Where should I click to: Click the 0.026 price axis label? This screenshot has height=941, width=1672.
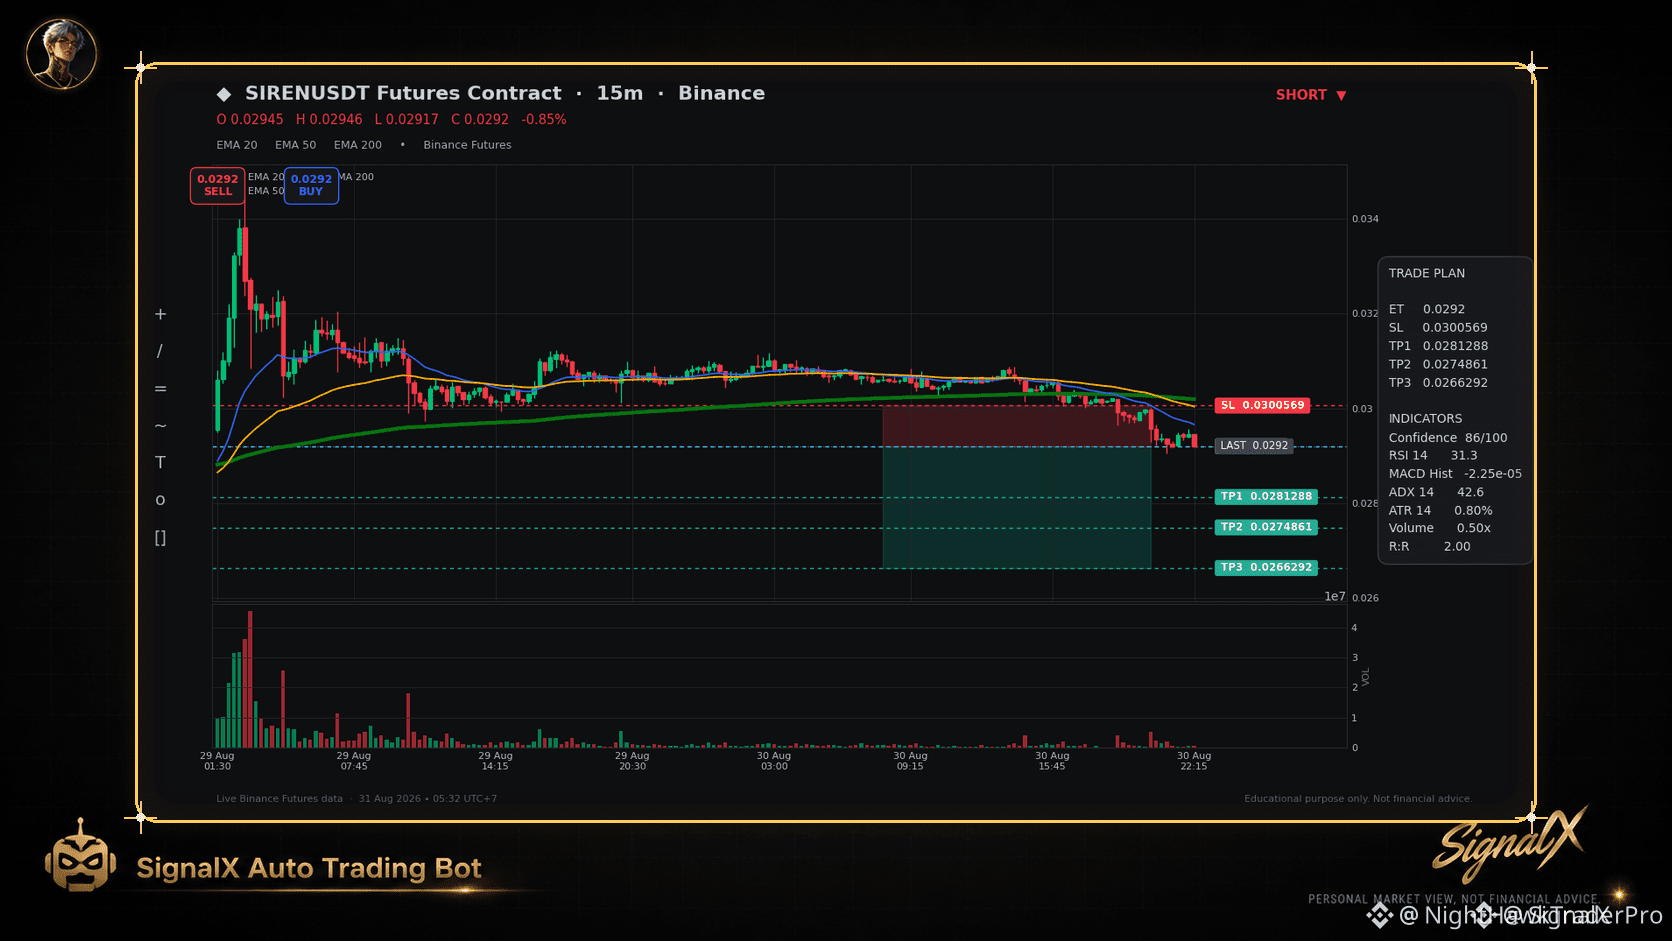(x=1365, y=598)
